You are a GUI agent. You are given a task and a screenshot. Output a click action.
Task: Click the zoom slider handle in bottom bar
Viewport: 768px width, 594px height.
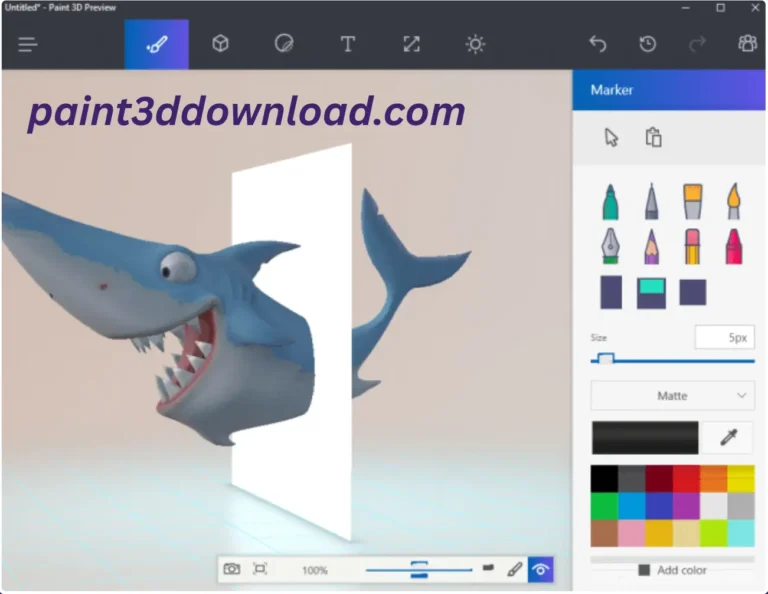(419, 570)
